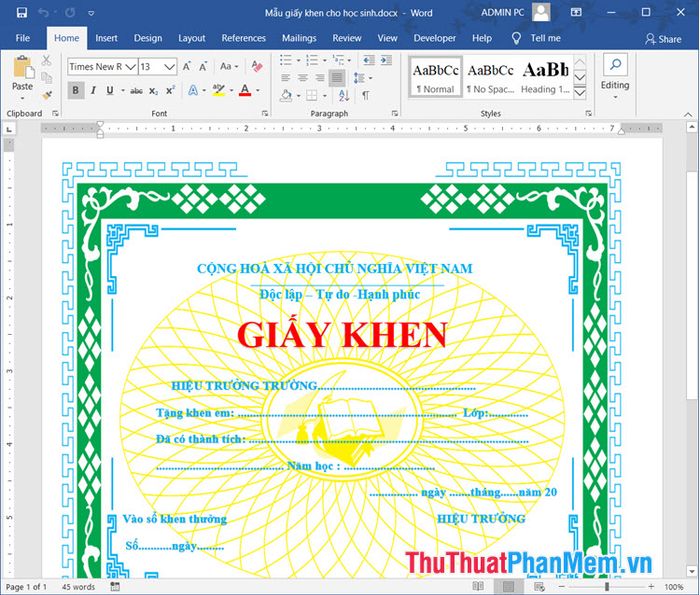Decrease font size with shrink font icon
This screenshot has width=700, height=595.
point(203,67)
